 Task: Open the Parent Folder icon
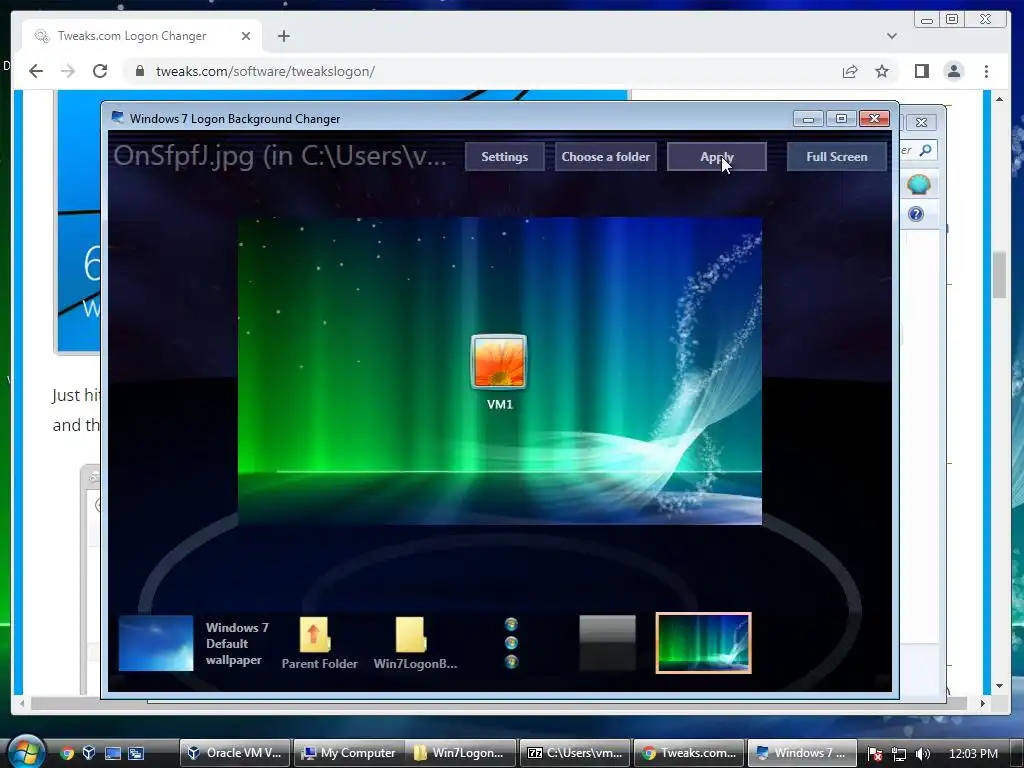click(319, 643)
